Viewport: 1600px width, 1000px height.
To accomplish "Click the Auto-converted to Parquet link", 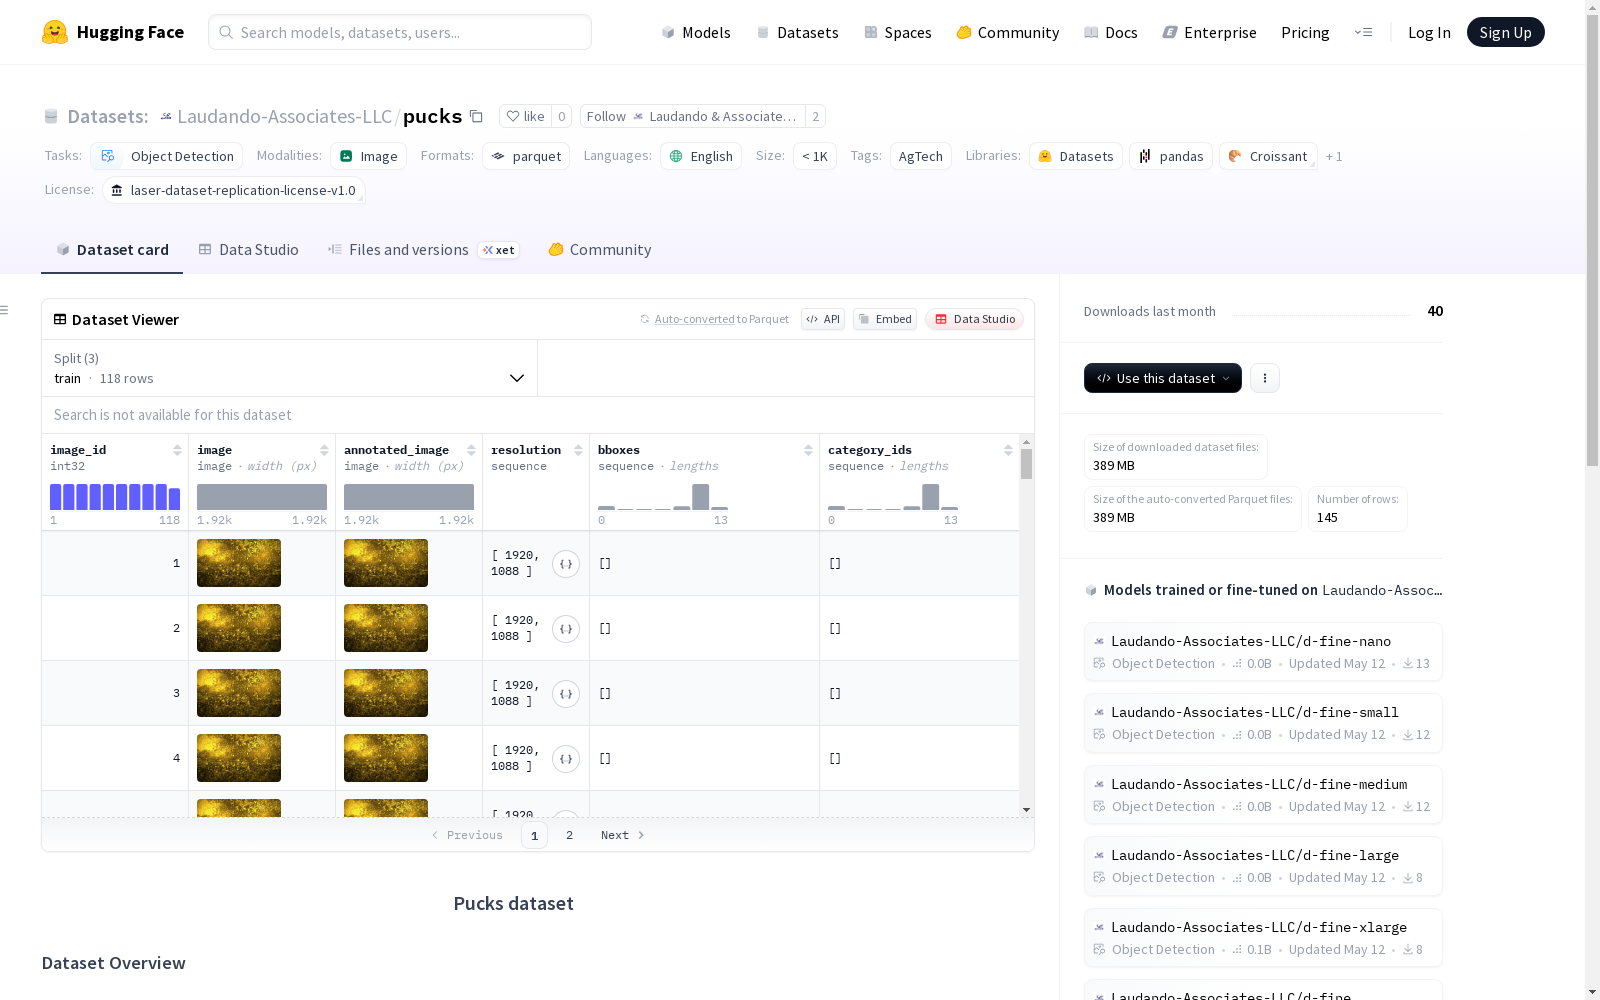I will click(721, 319).
